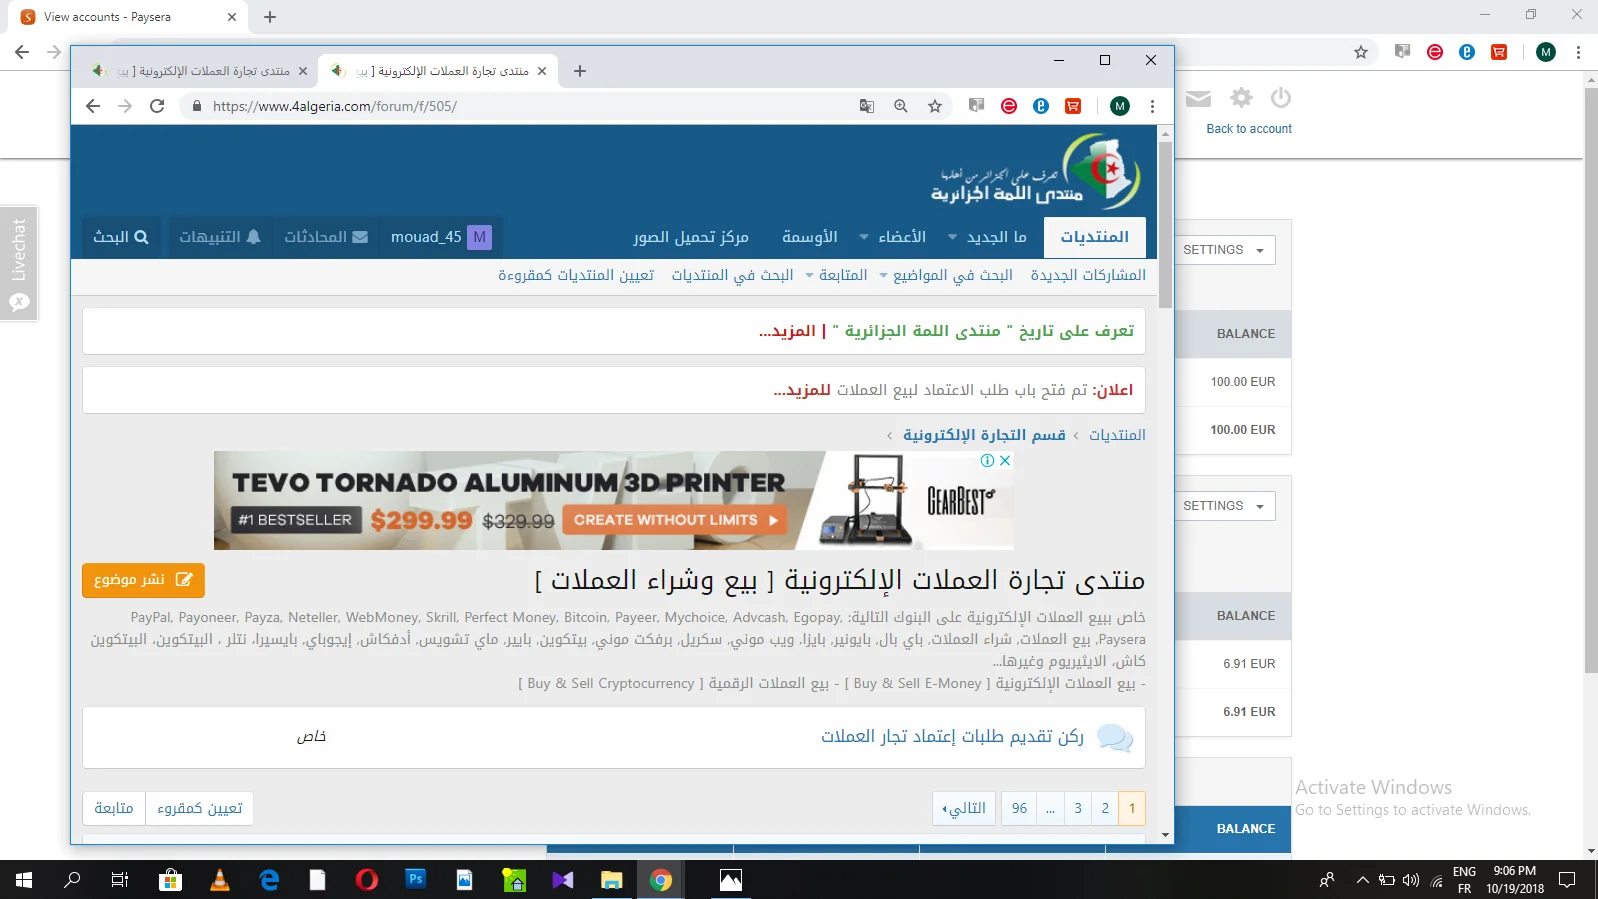Screen dimensions: 1598x899
Task: Expand the الأعضاء members menu
Action: click(x=893, y=237)
